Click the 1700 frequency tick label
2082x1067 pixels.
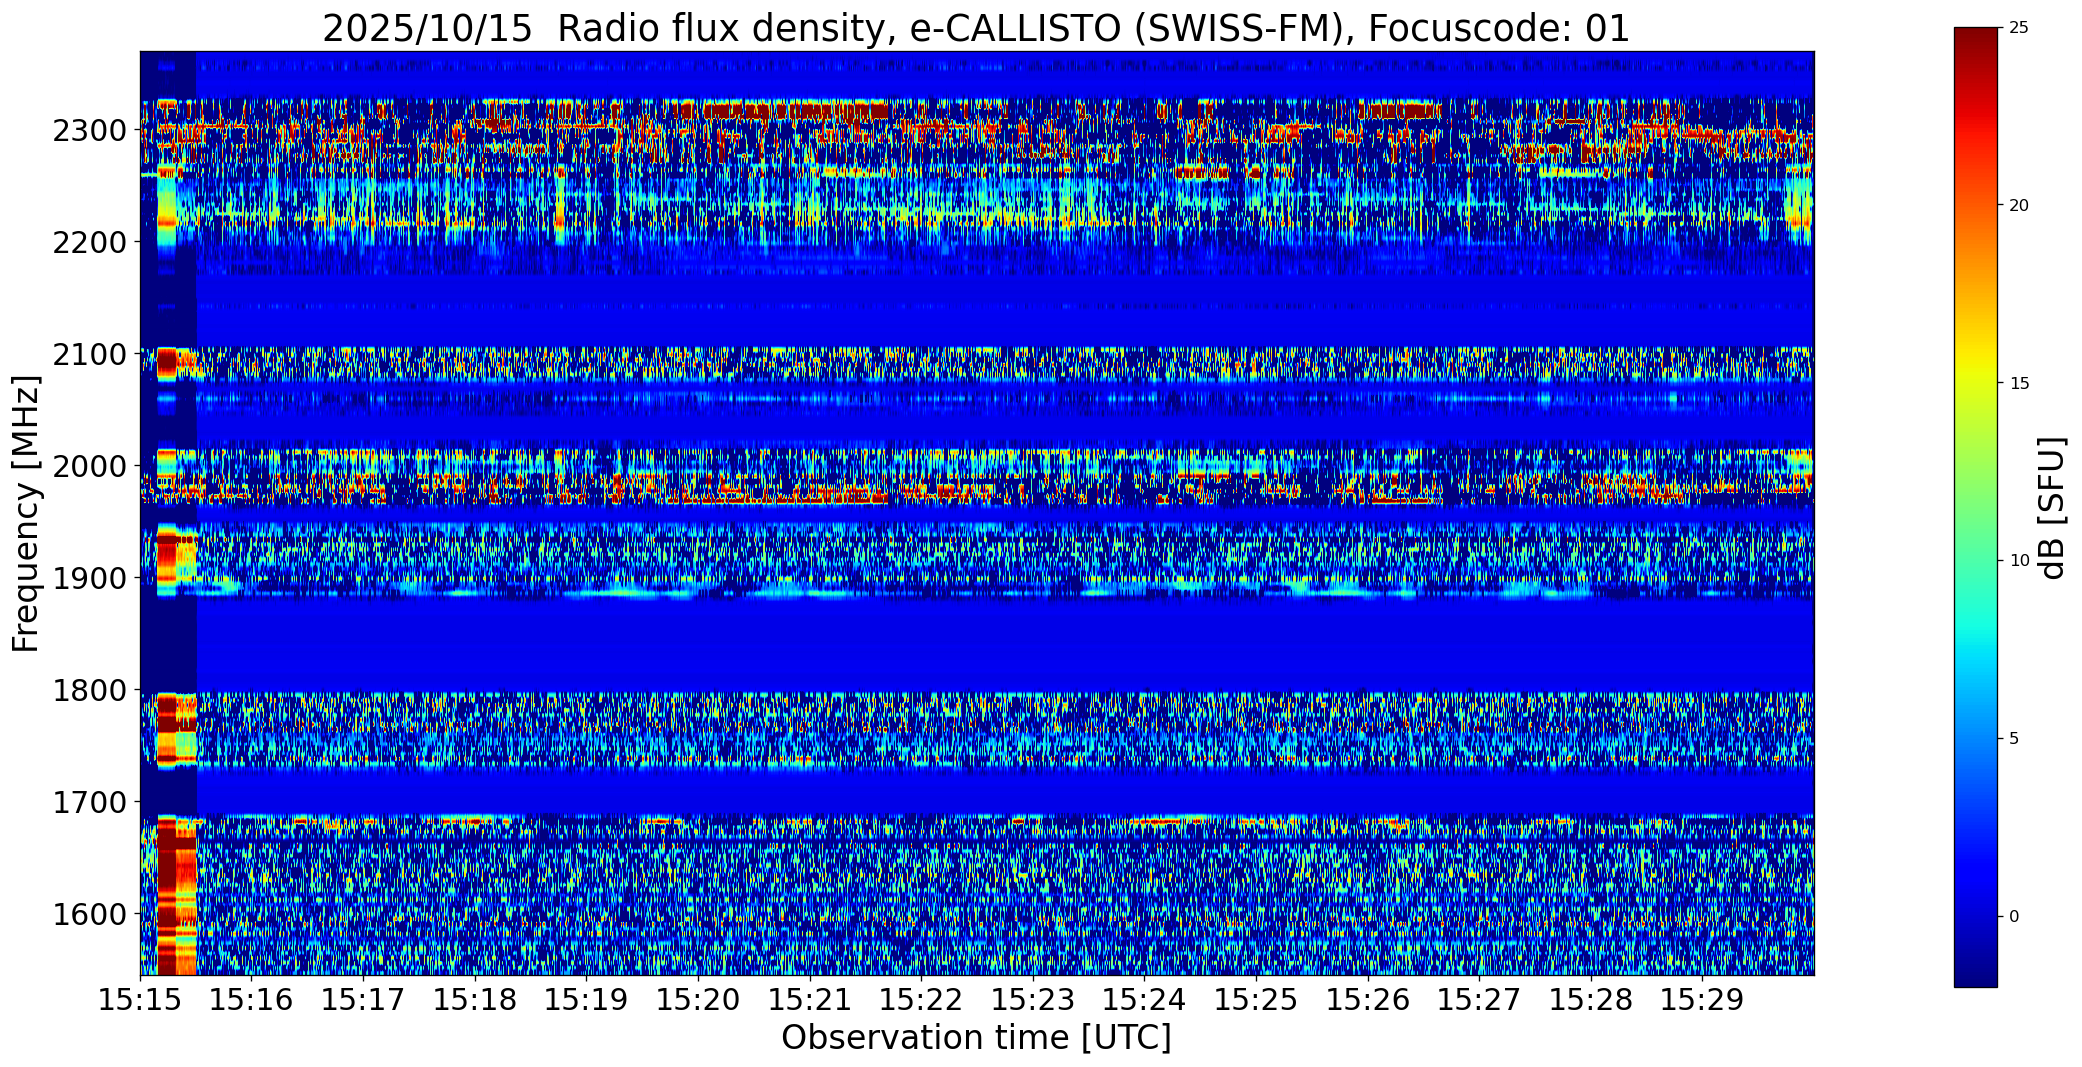tap(91, 803)
